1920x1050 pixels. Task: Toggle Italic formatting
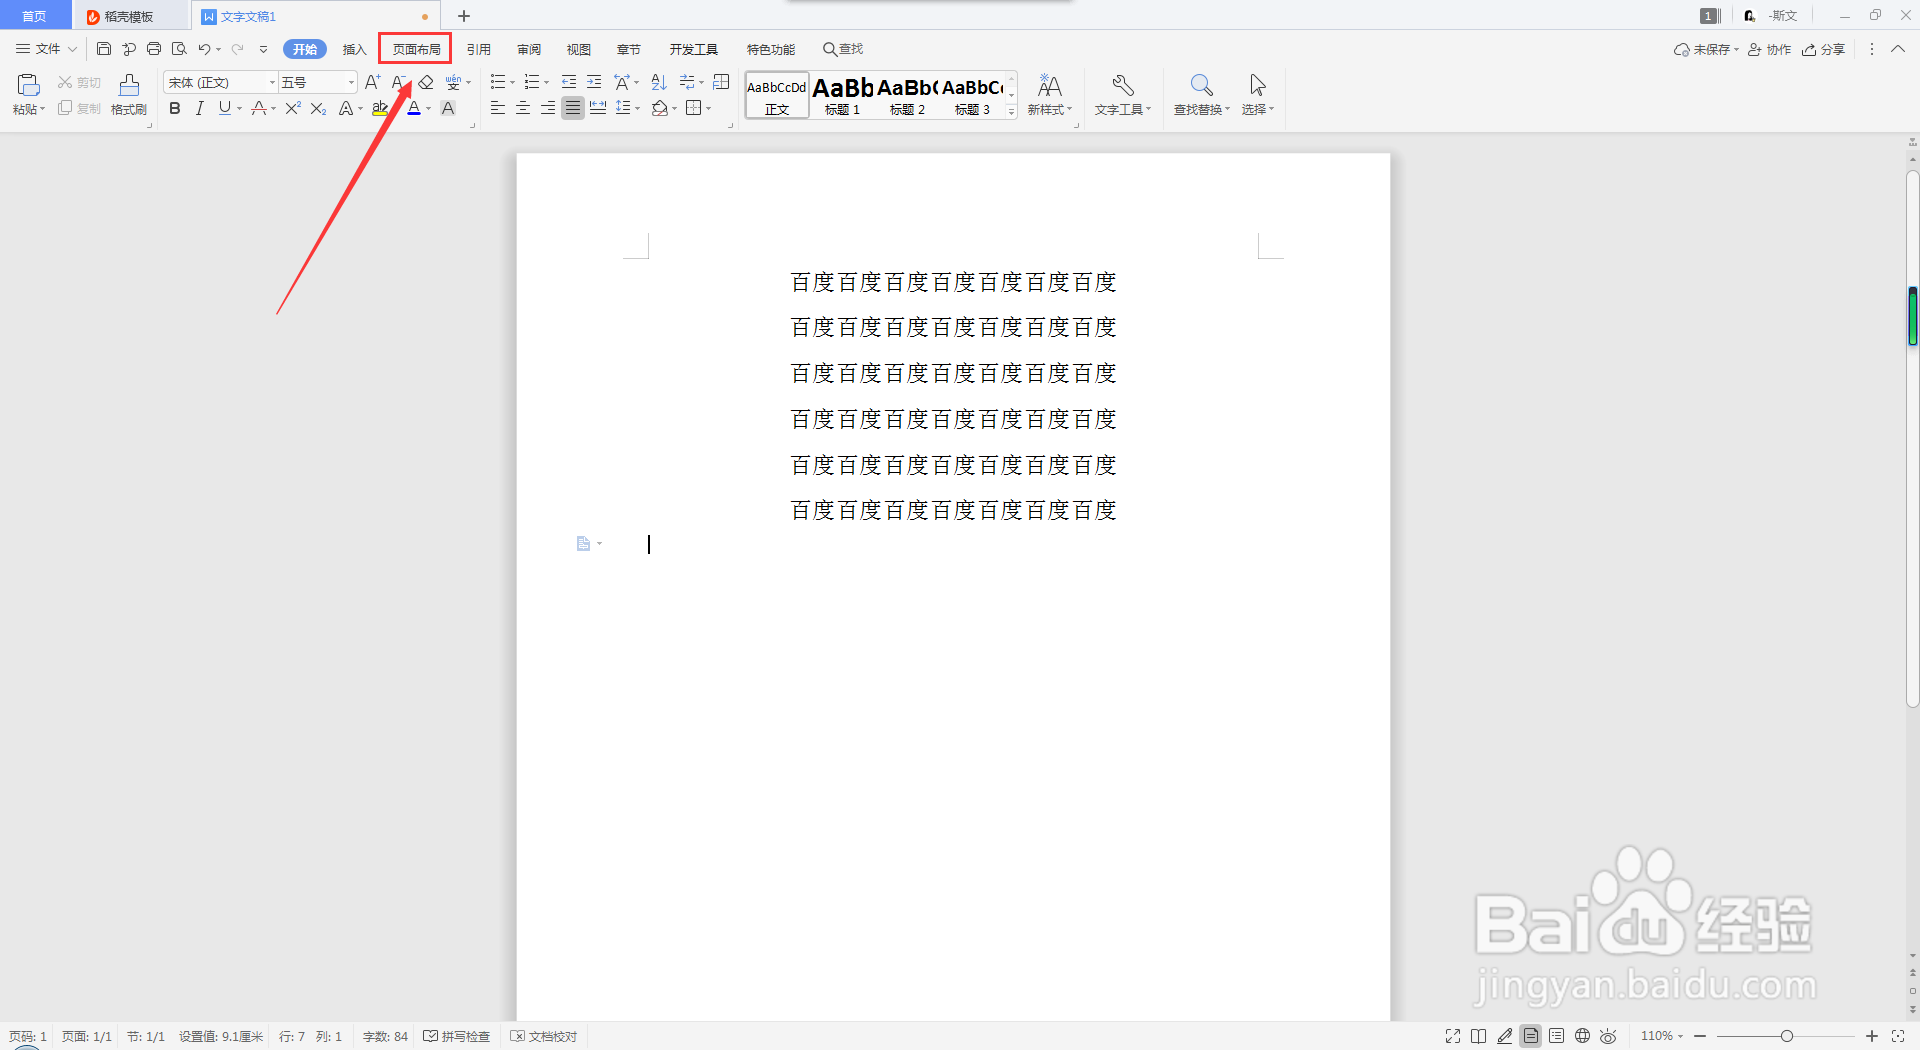point(199,108)
